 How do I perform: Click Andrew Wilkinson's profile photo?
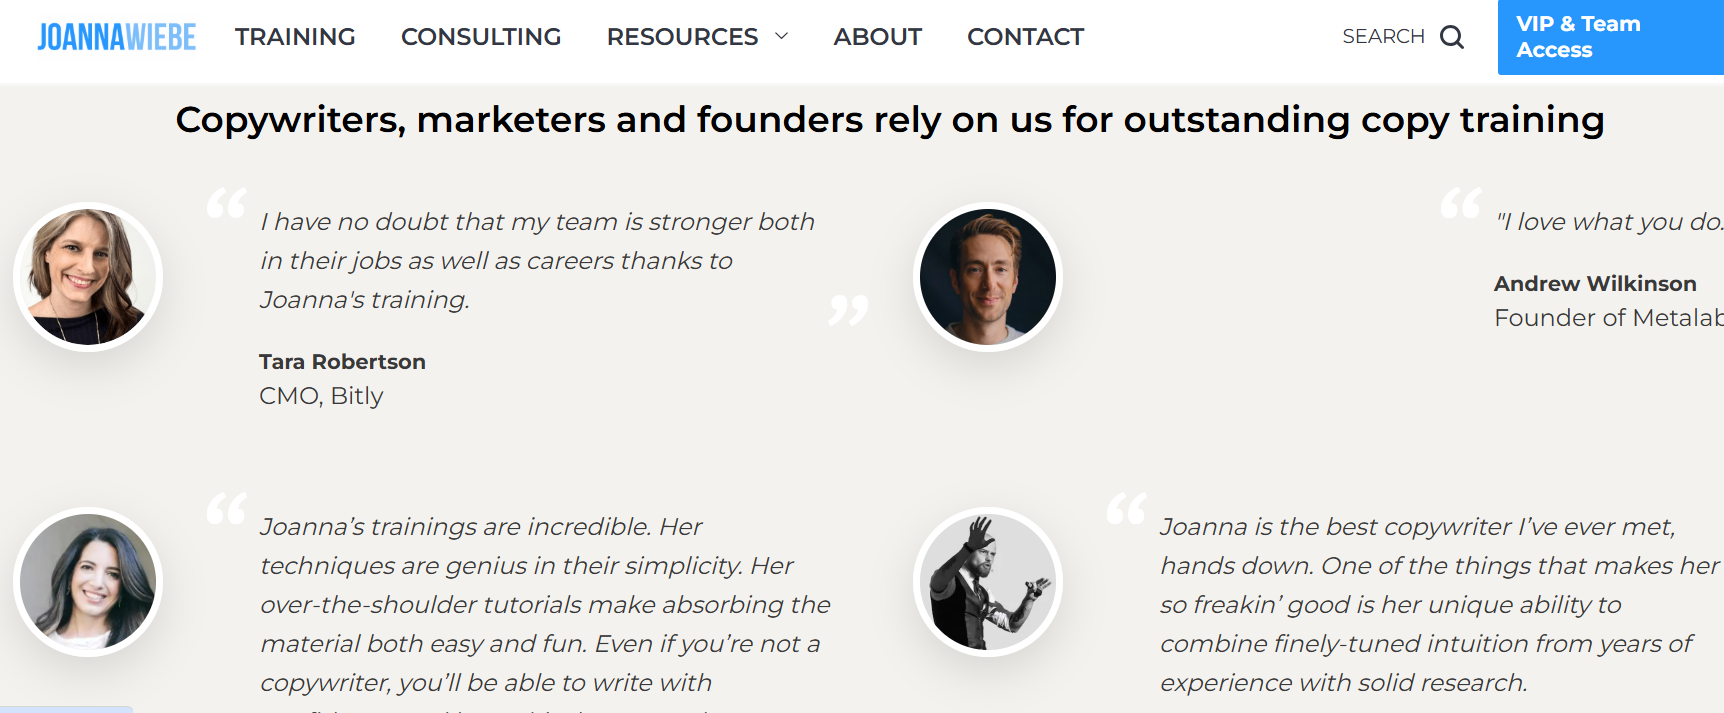988,277
